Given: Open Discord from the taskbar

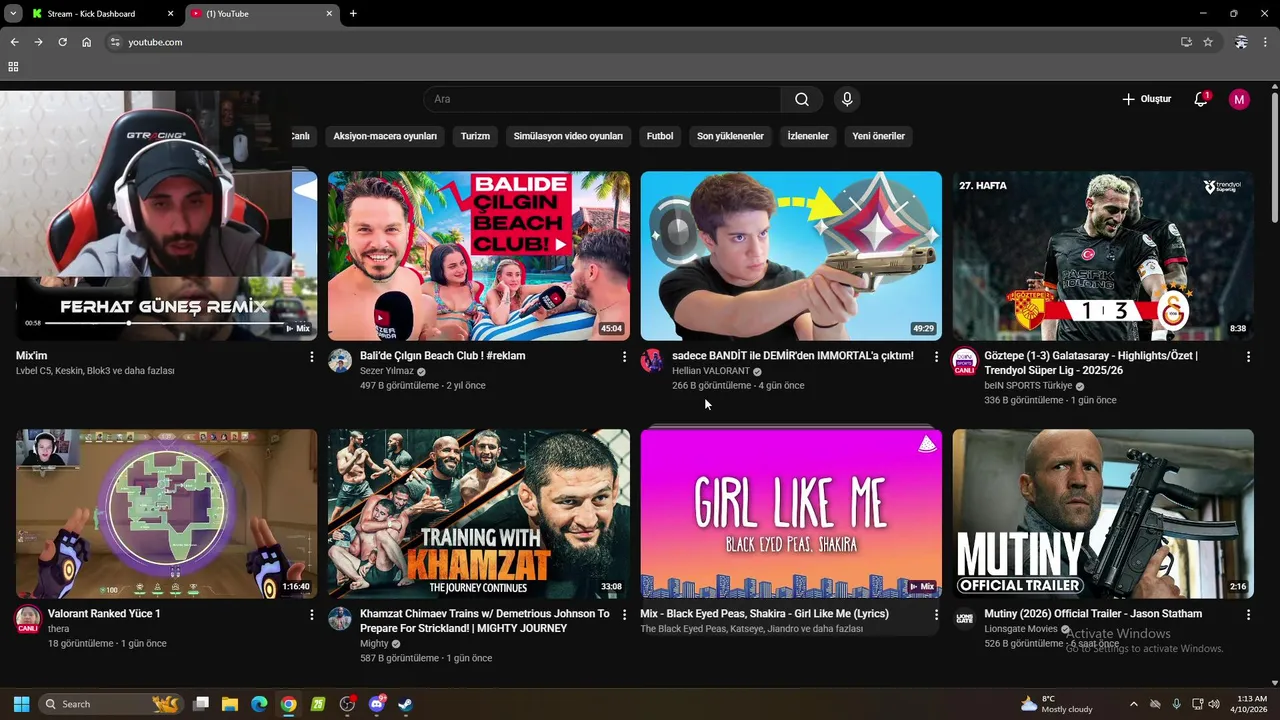Looking at the screenshot, I should 377,704.
